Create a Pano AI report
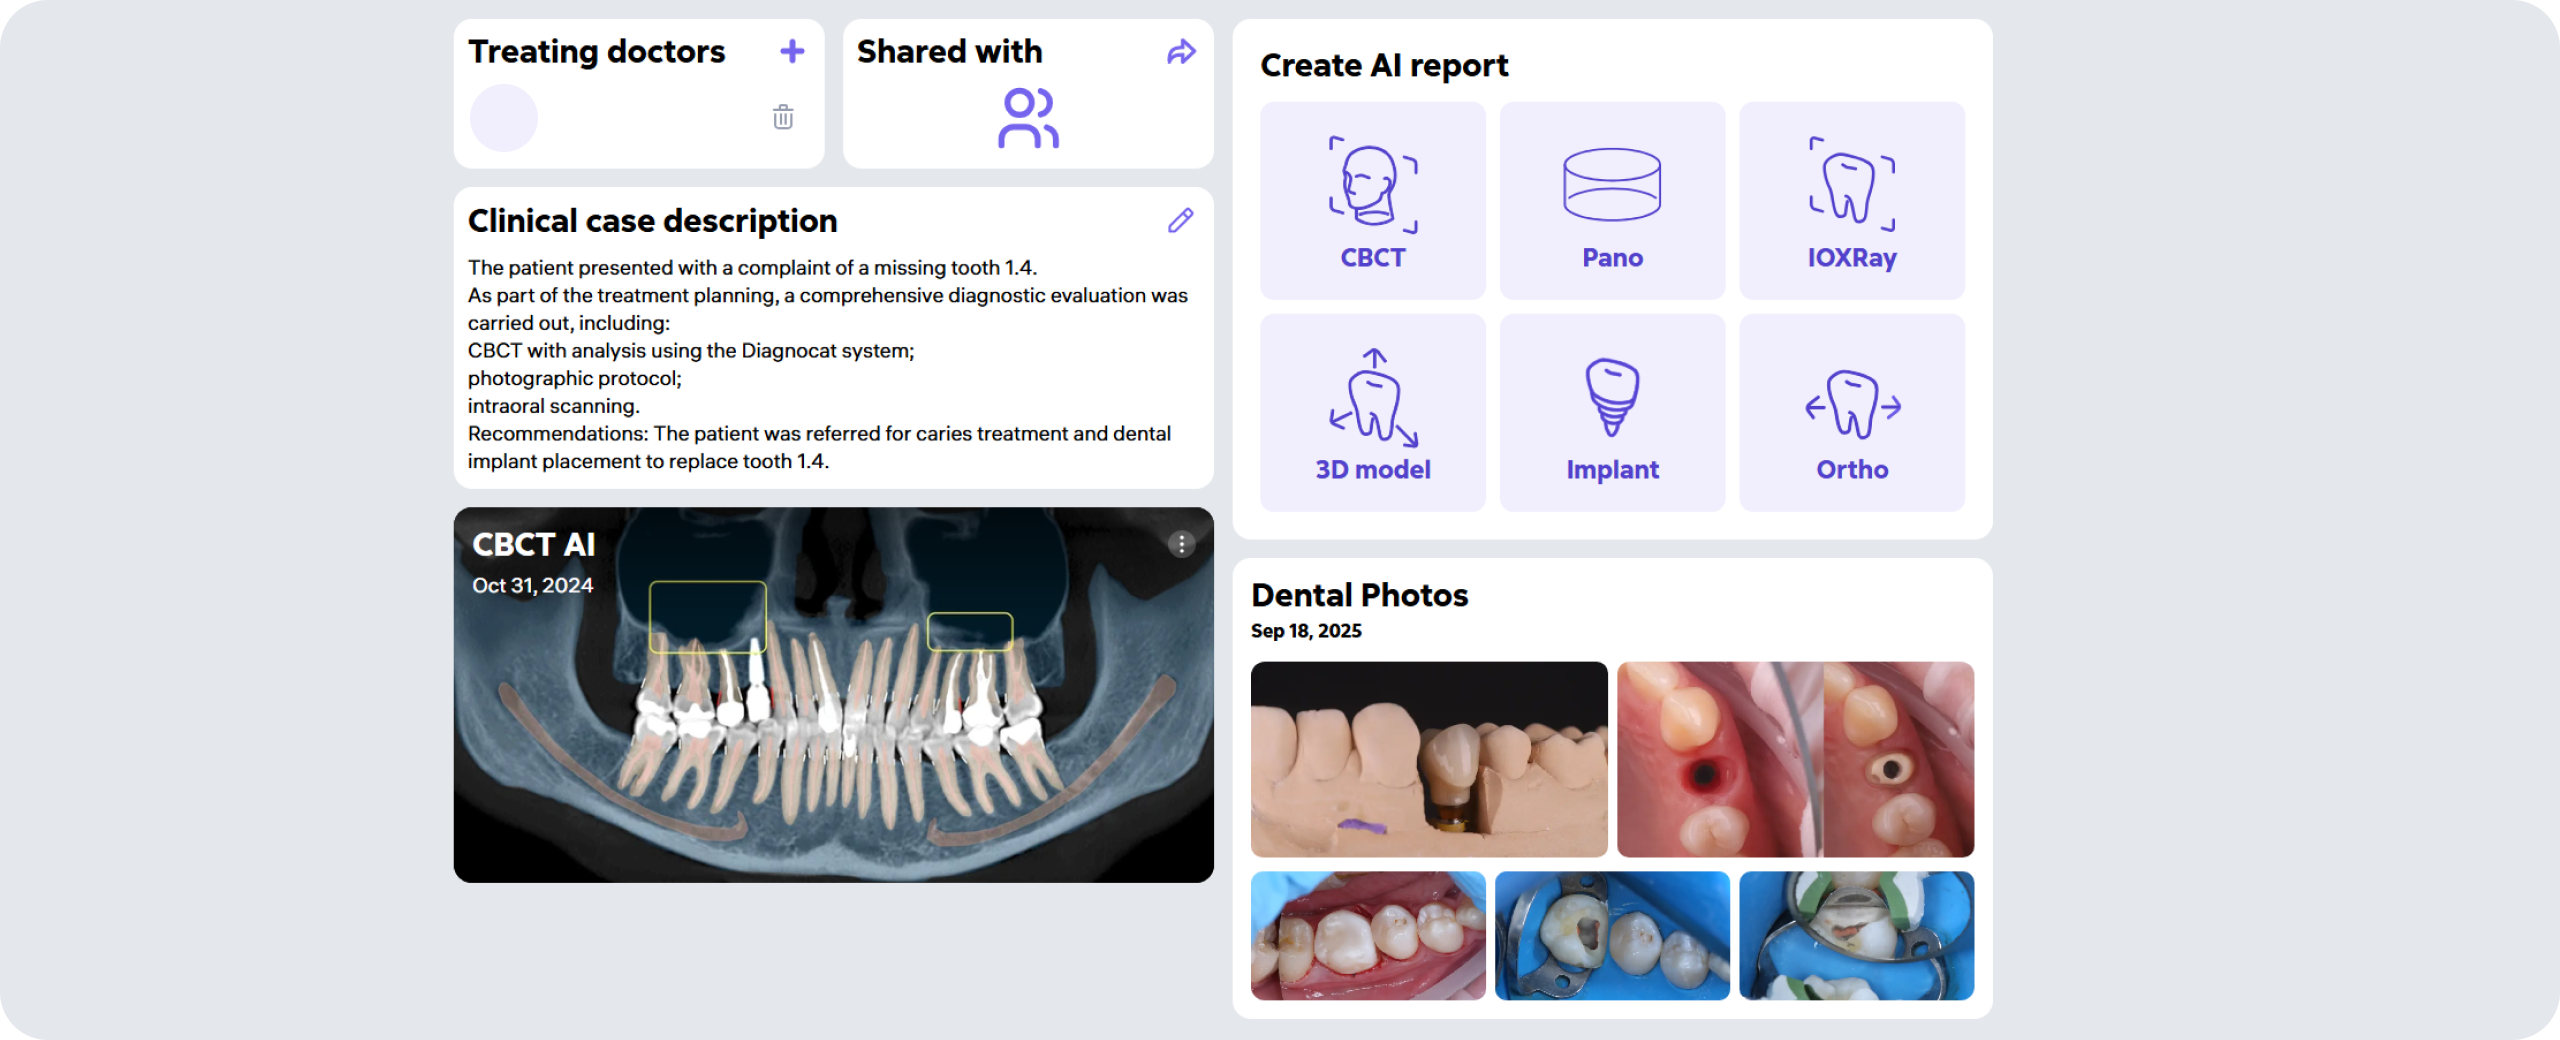 pos(1612,201)
